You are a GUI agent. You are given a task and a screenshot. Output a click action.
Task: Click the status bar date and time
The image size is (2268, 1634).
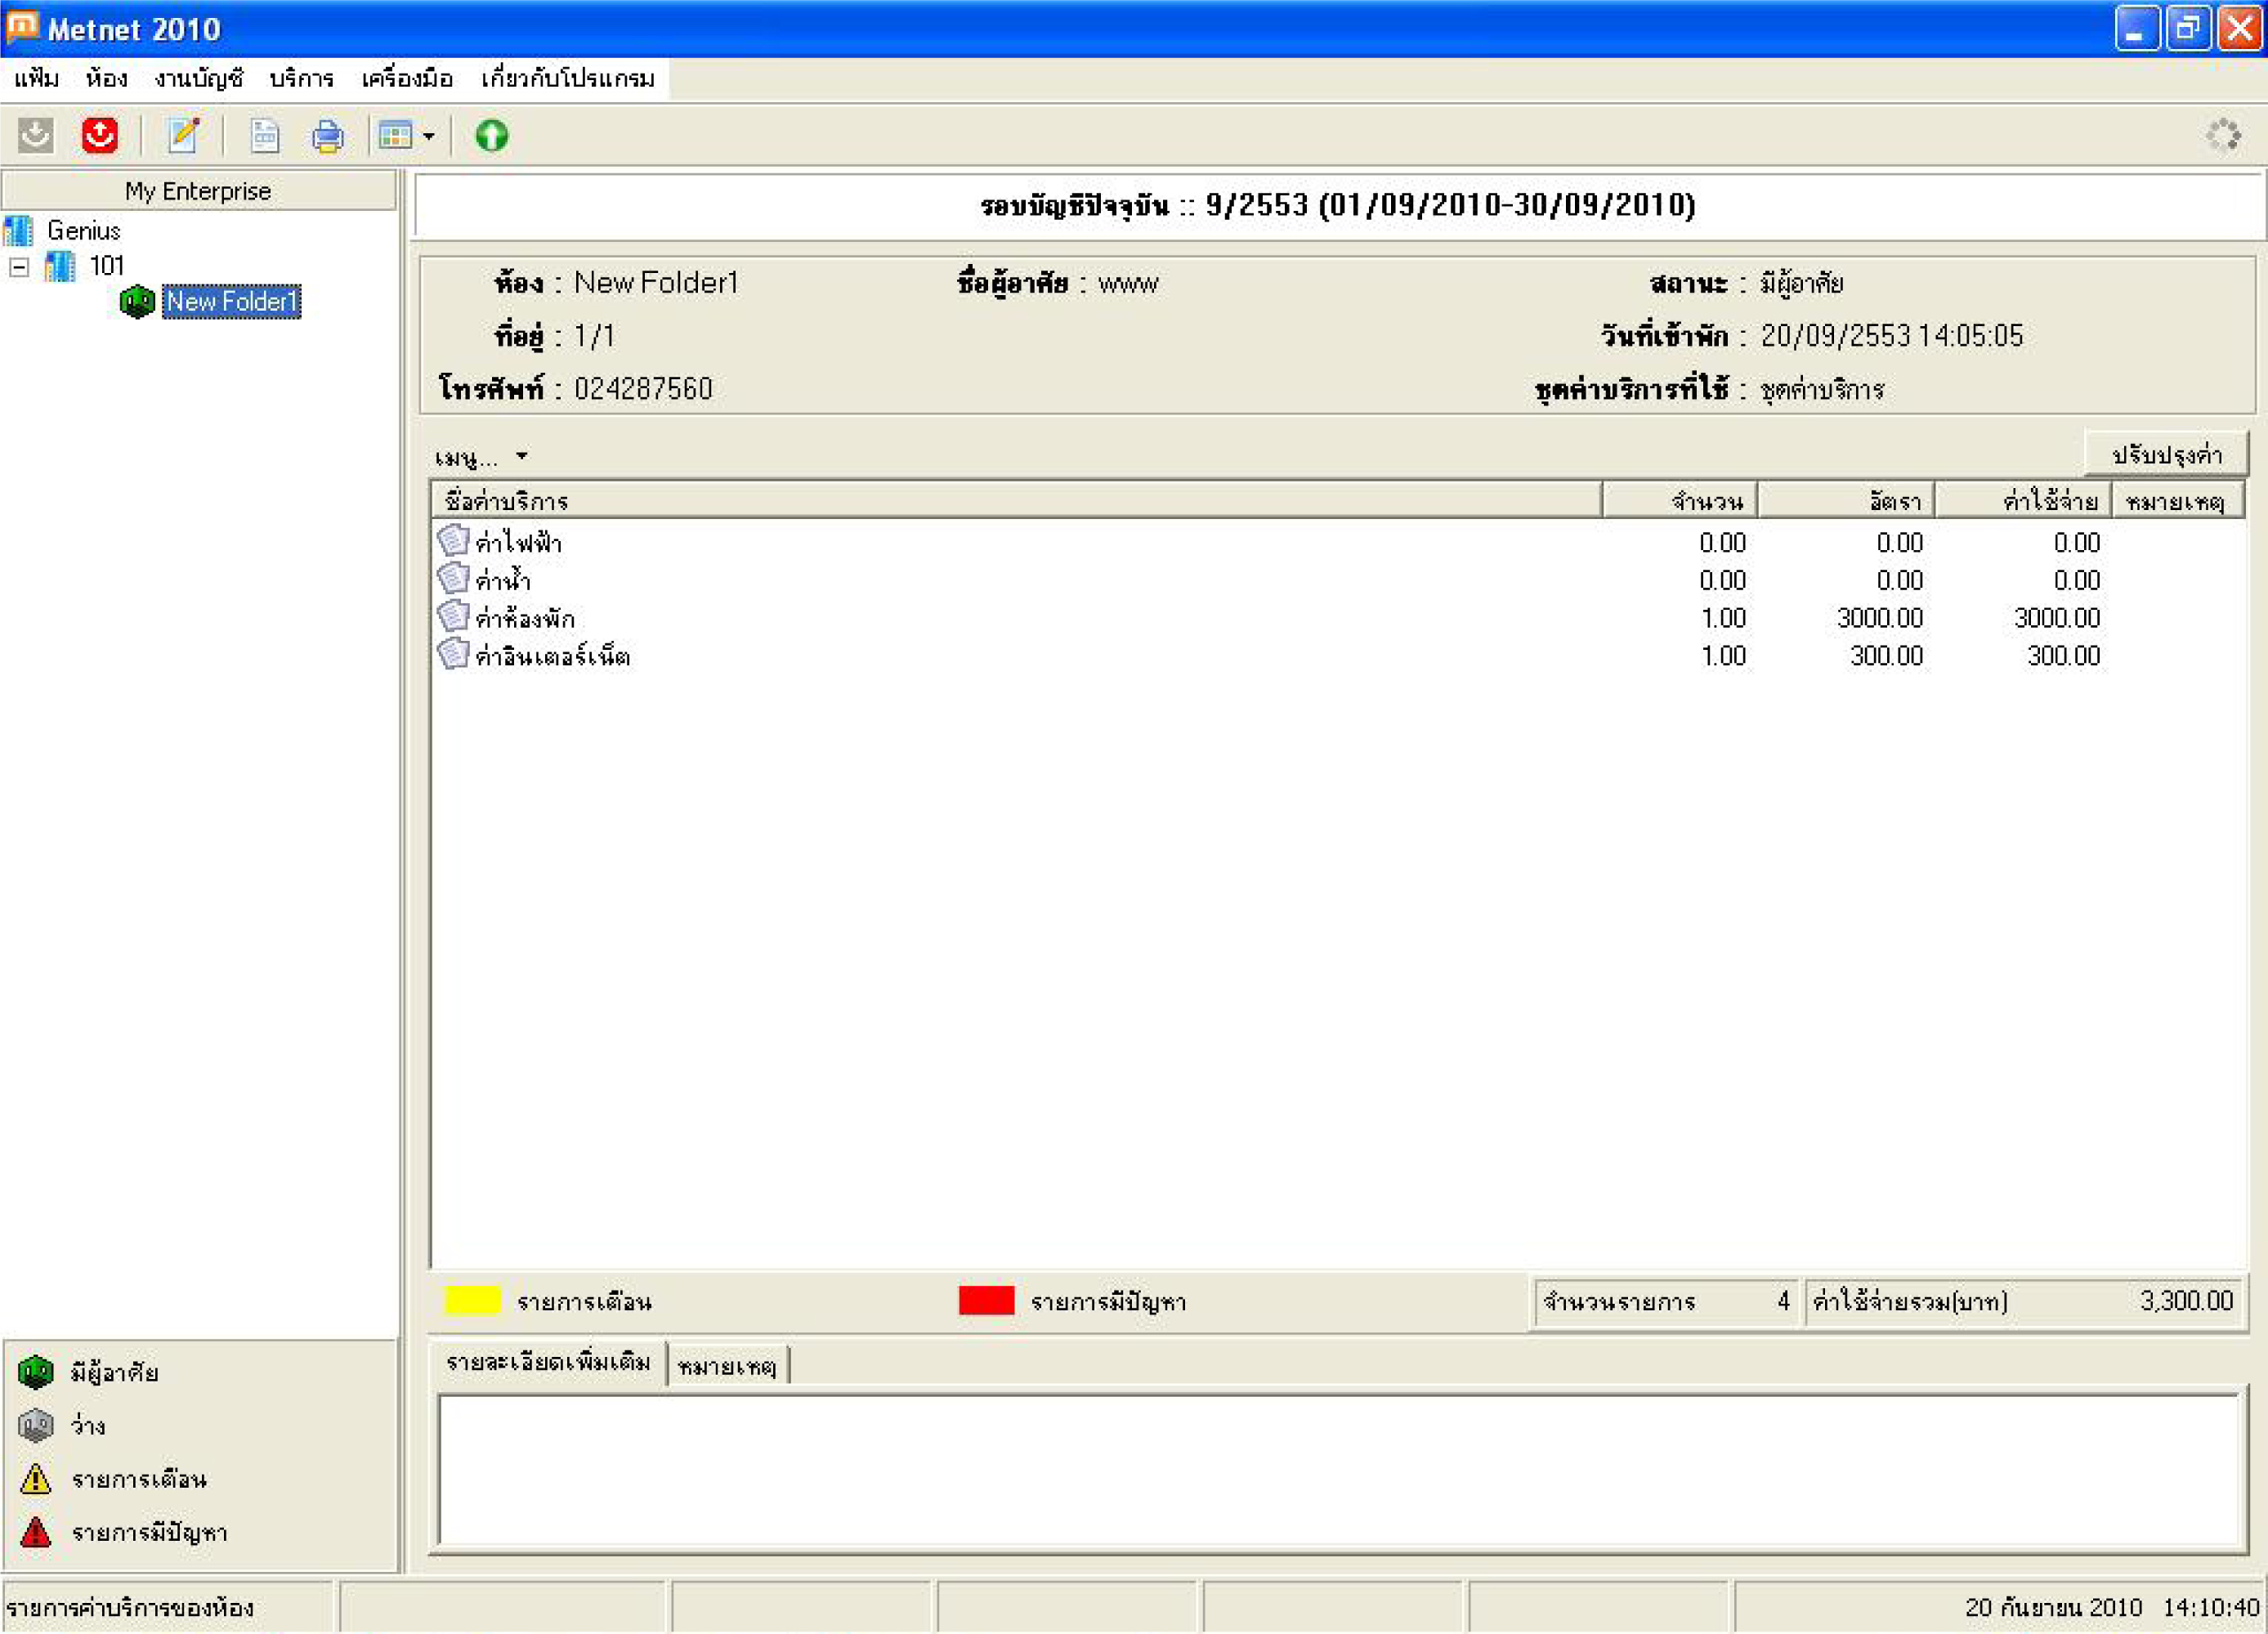tap(2112, 1607)
